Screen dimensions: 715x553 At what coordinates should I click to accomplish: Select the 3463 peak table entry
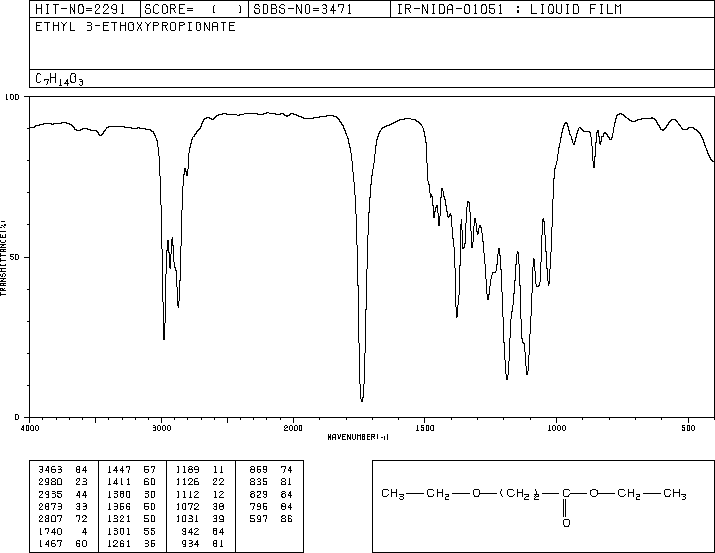click(63, 470)
